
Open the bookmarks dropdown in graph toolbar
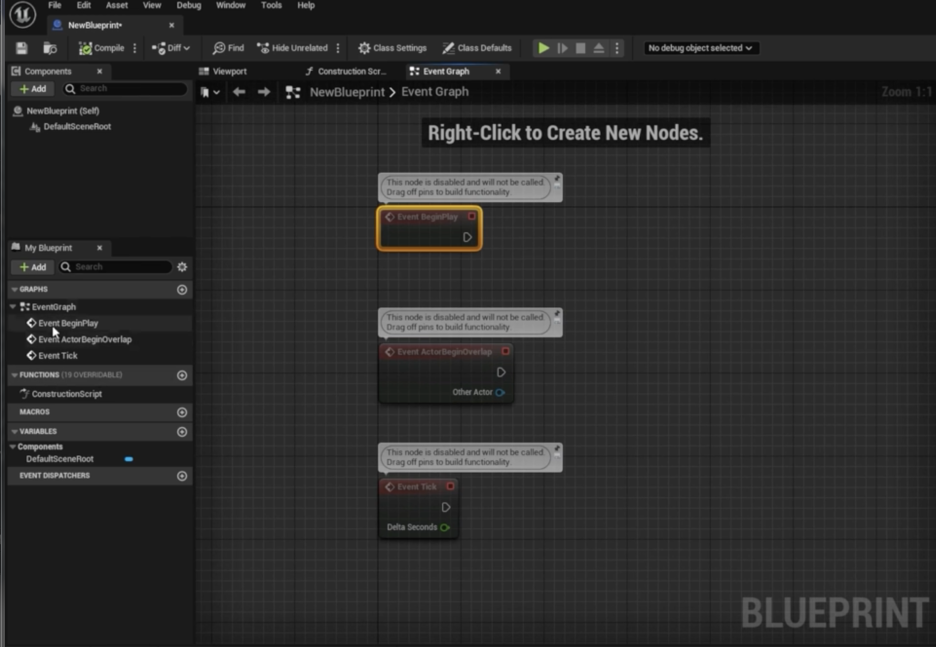click(x=210, y=92)
